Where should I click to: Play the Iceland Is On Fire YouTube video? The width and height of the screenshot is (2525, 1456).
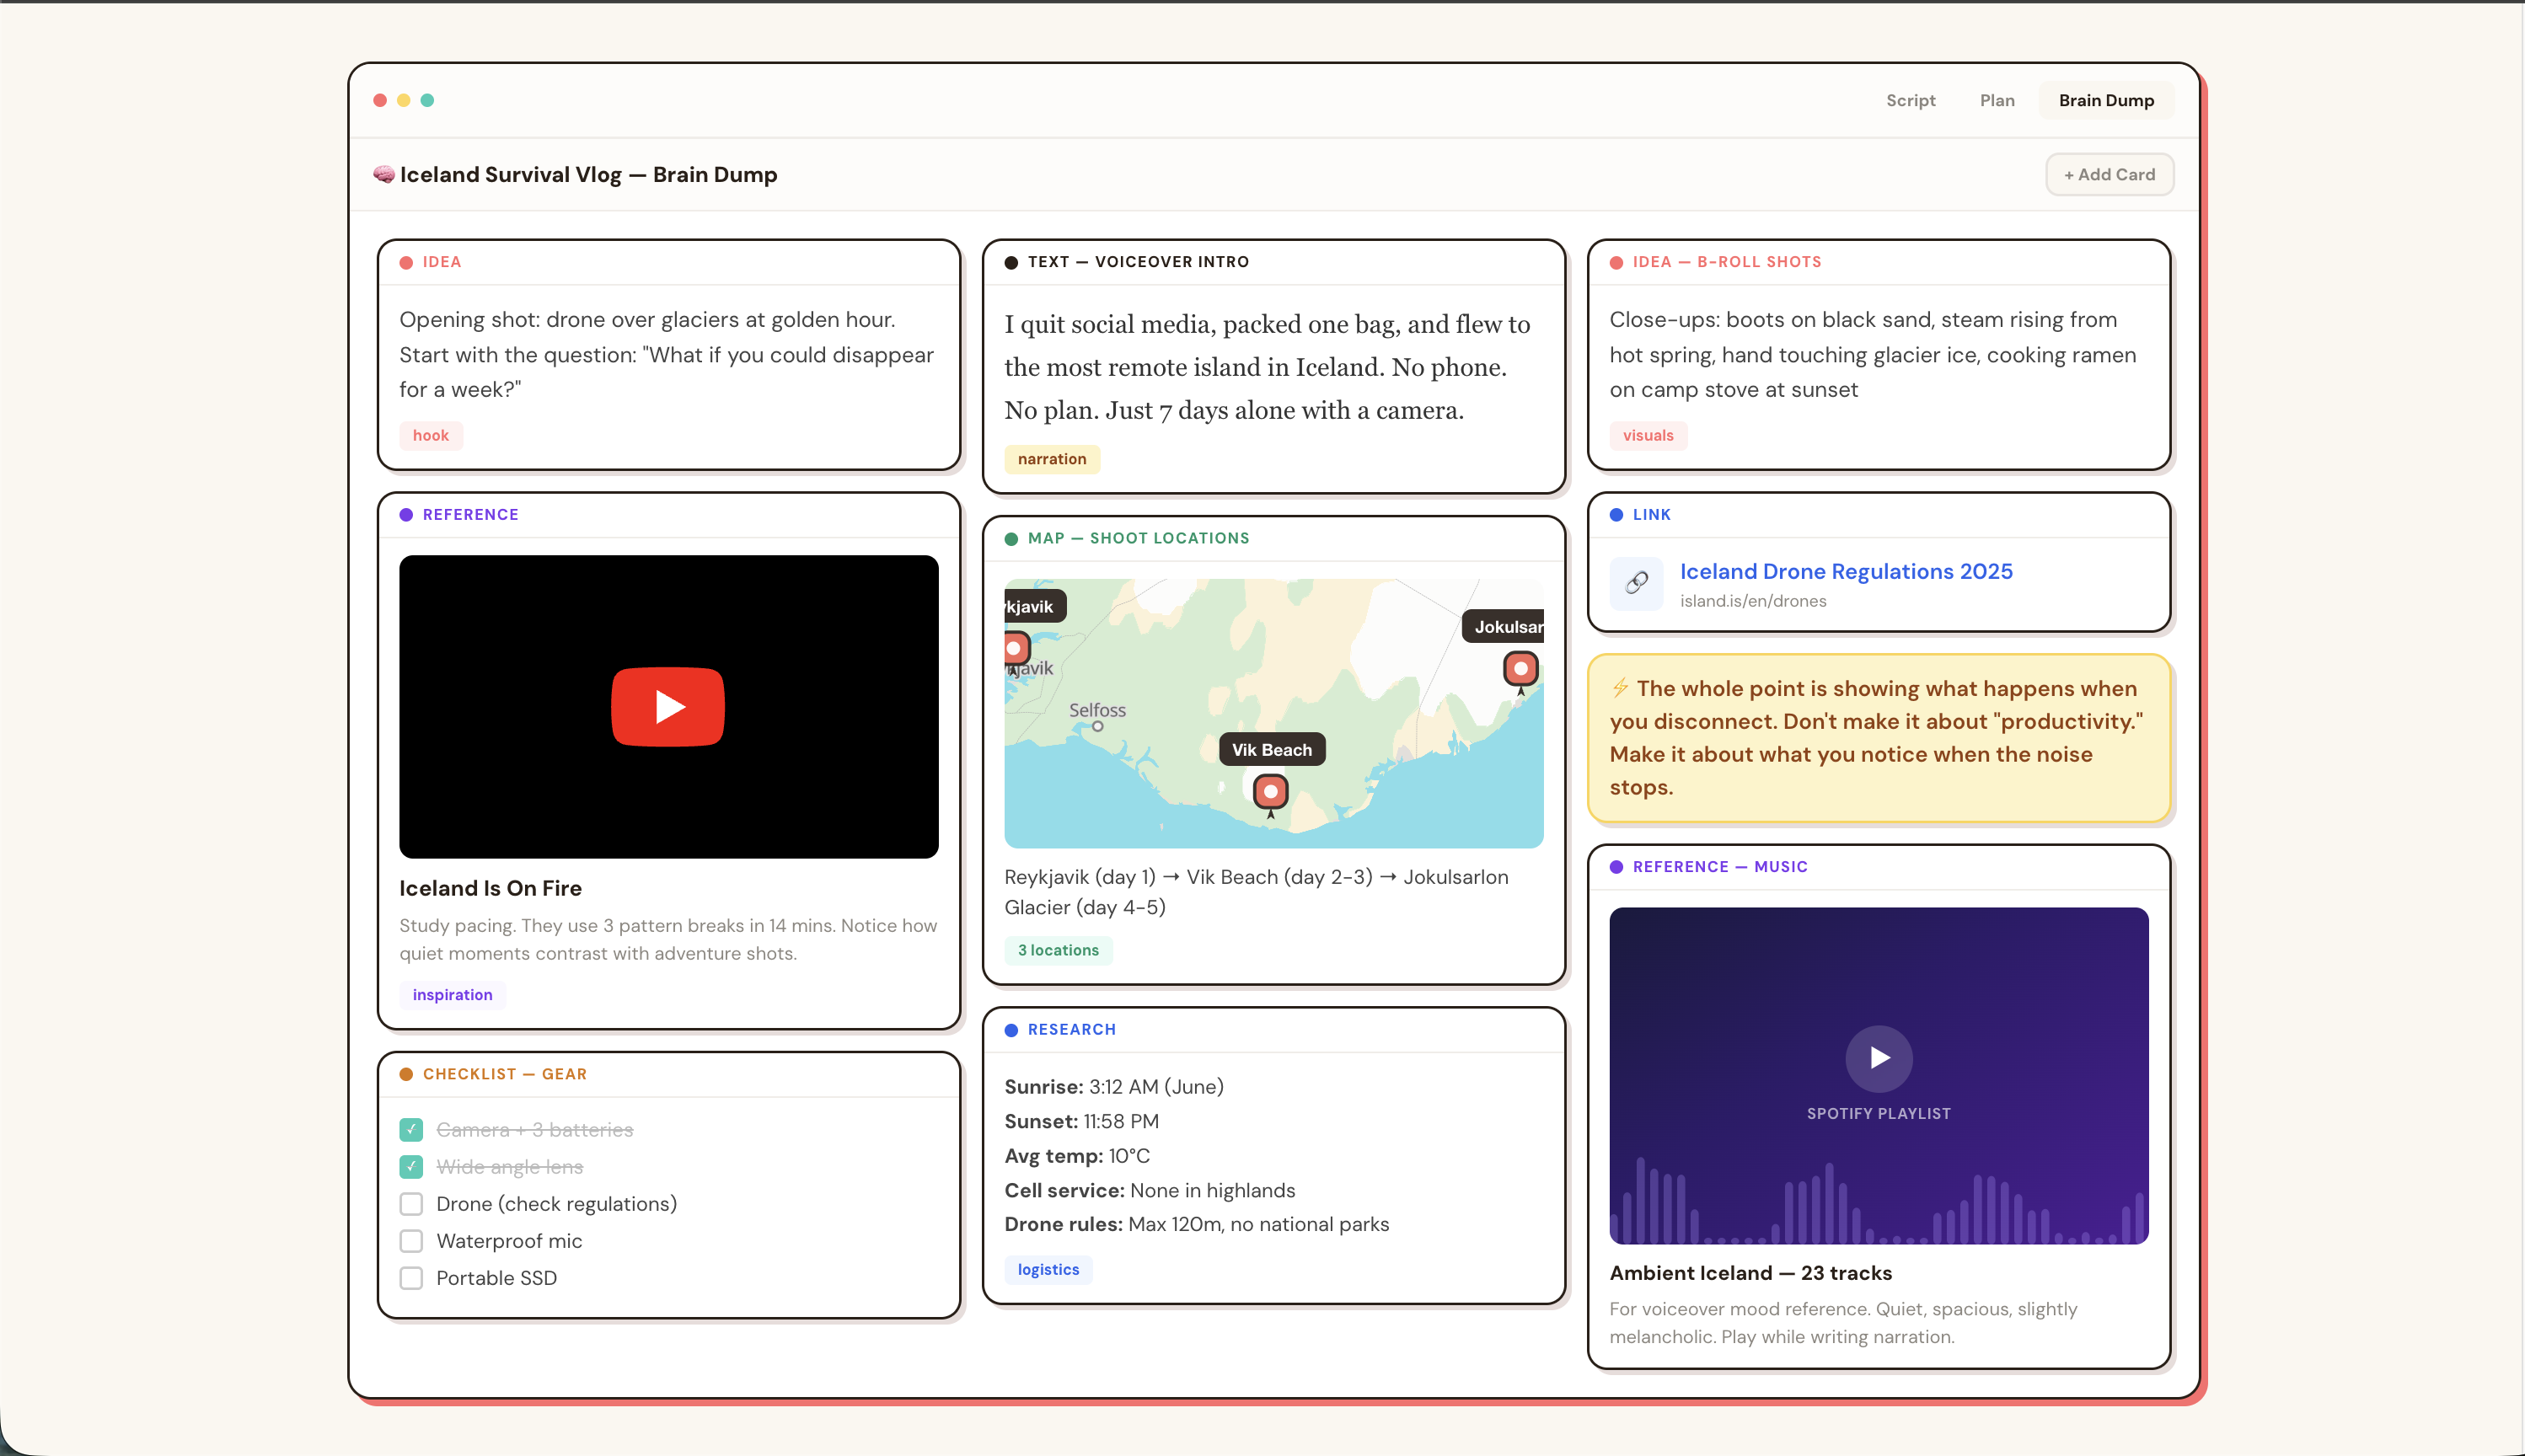point(667,707)
